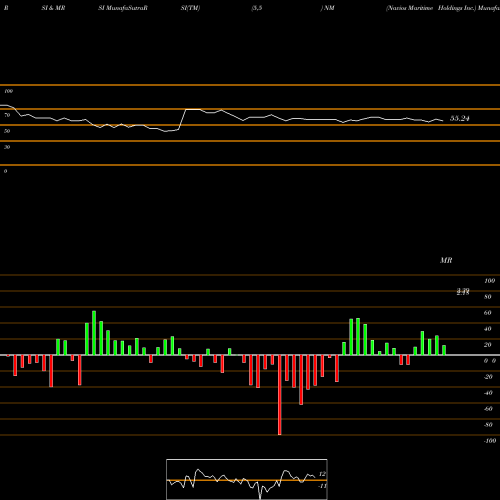Click the '12' value in the mini chart

click(x=322, y=474)
